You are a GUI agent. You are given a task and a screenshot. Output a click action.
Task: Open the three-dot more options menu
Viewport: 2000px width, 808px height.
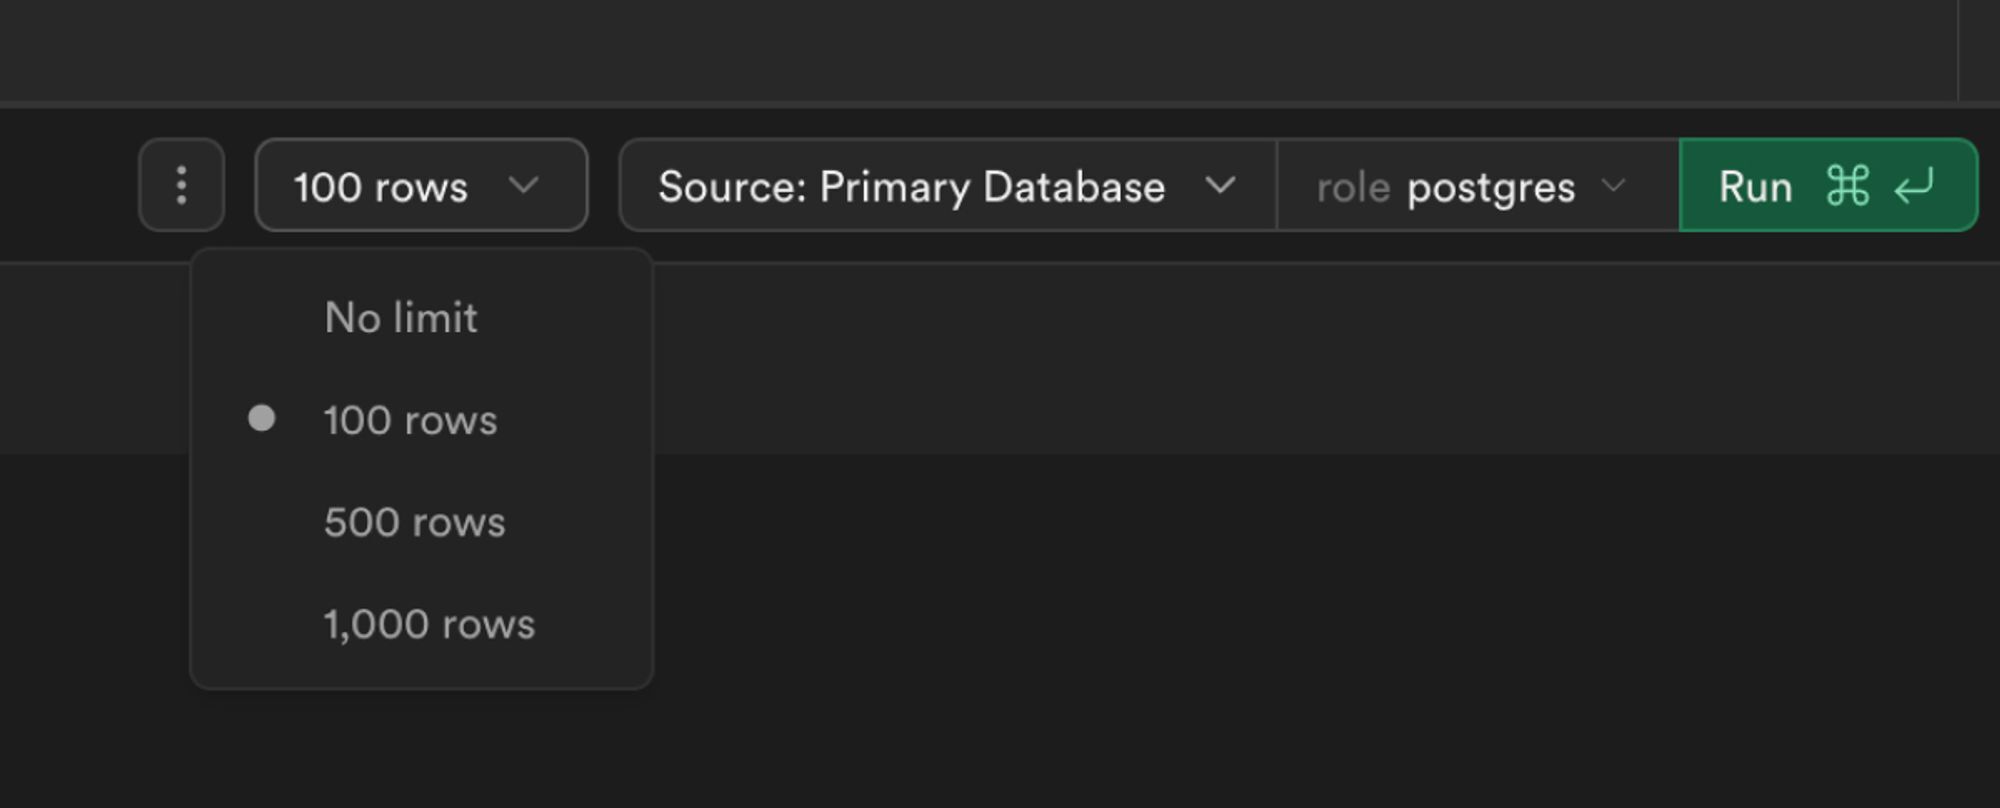tap(181, 186)
